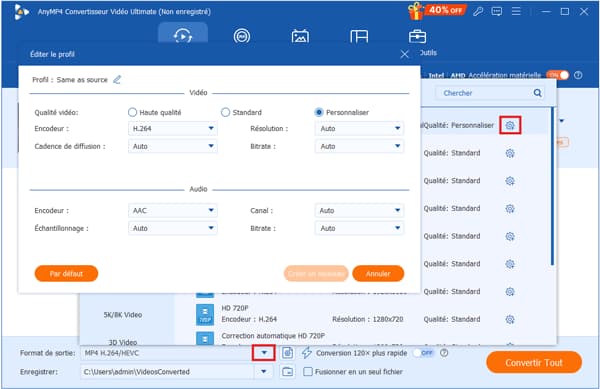The height and width of the screenshot is (389, 600).
Task: Click help icon beside hardware acceleration
Action: 578,75
